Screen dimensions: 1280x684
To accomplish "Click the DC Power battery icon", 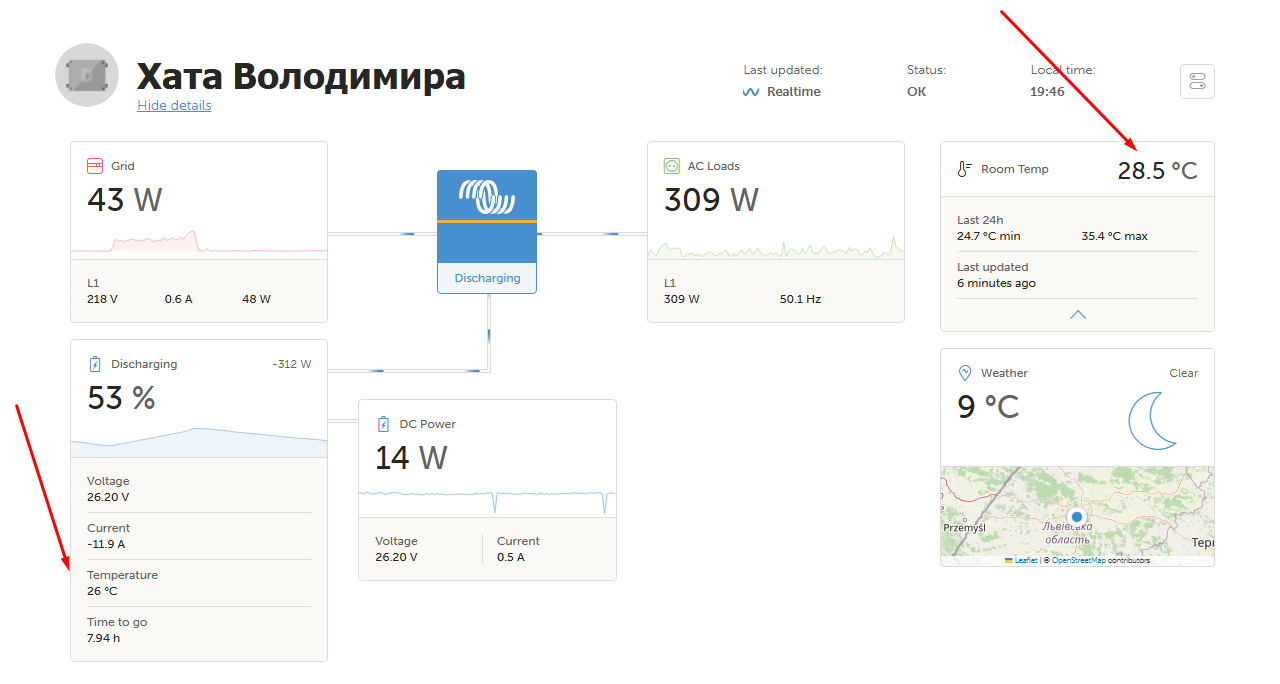I will pyautogui.click(x=383, y=424).
